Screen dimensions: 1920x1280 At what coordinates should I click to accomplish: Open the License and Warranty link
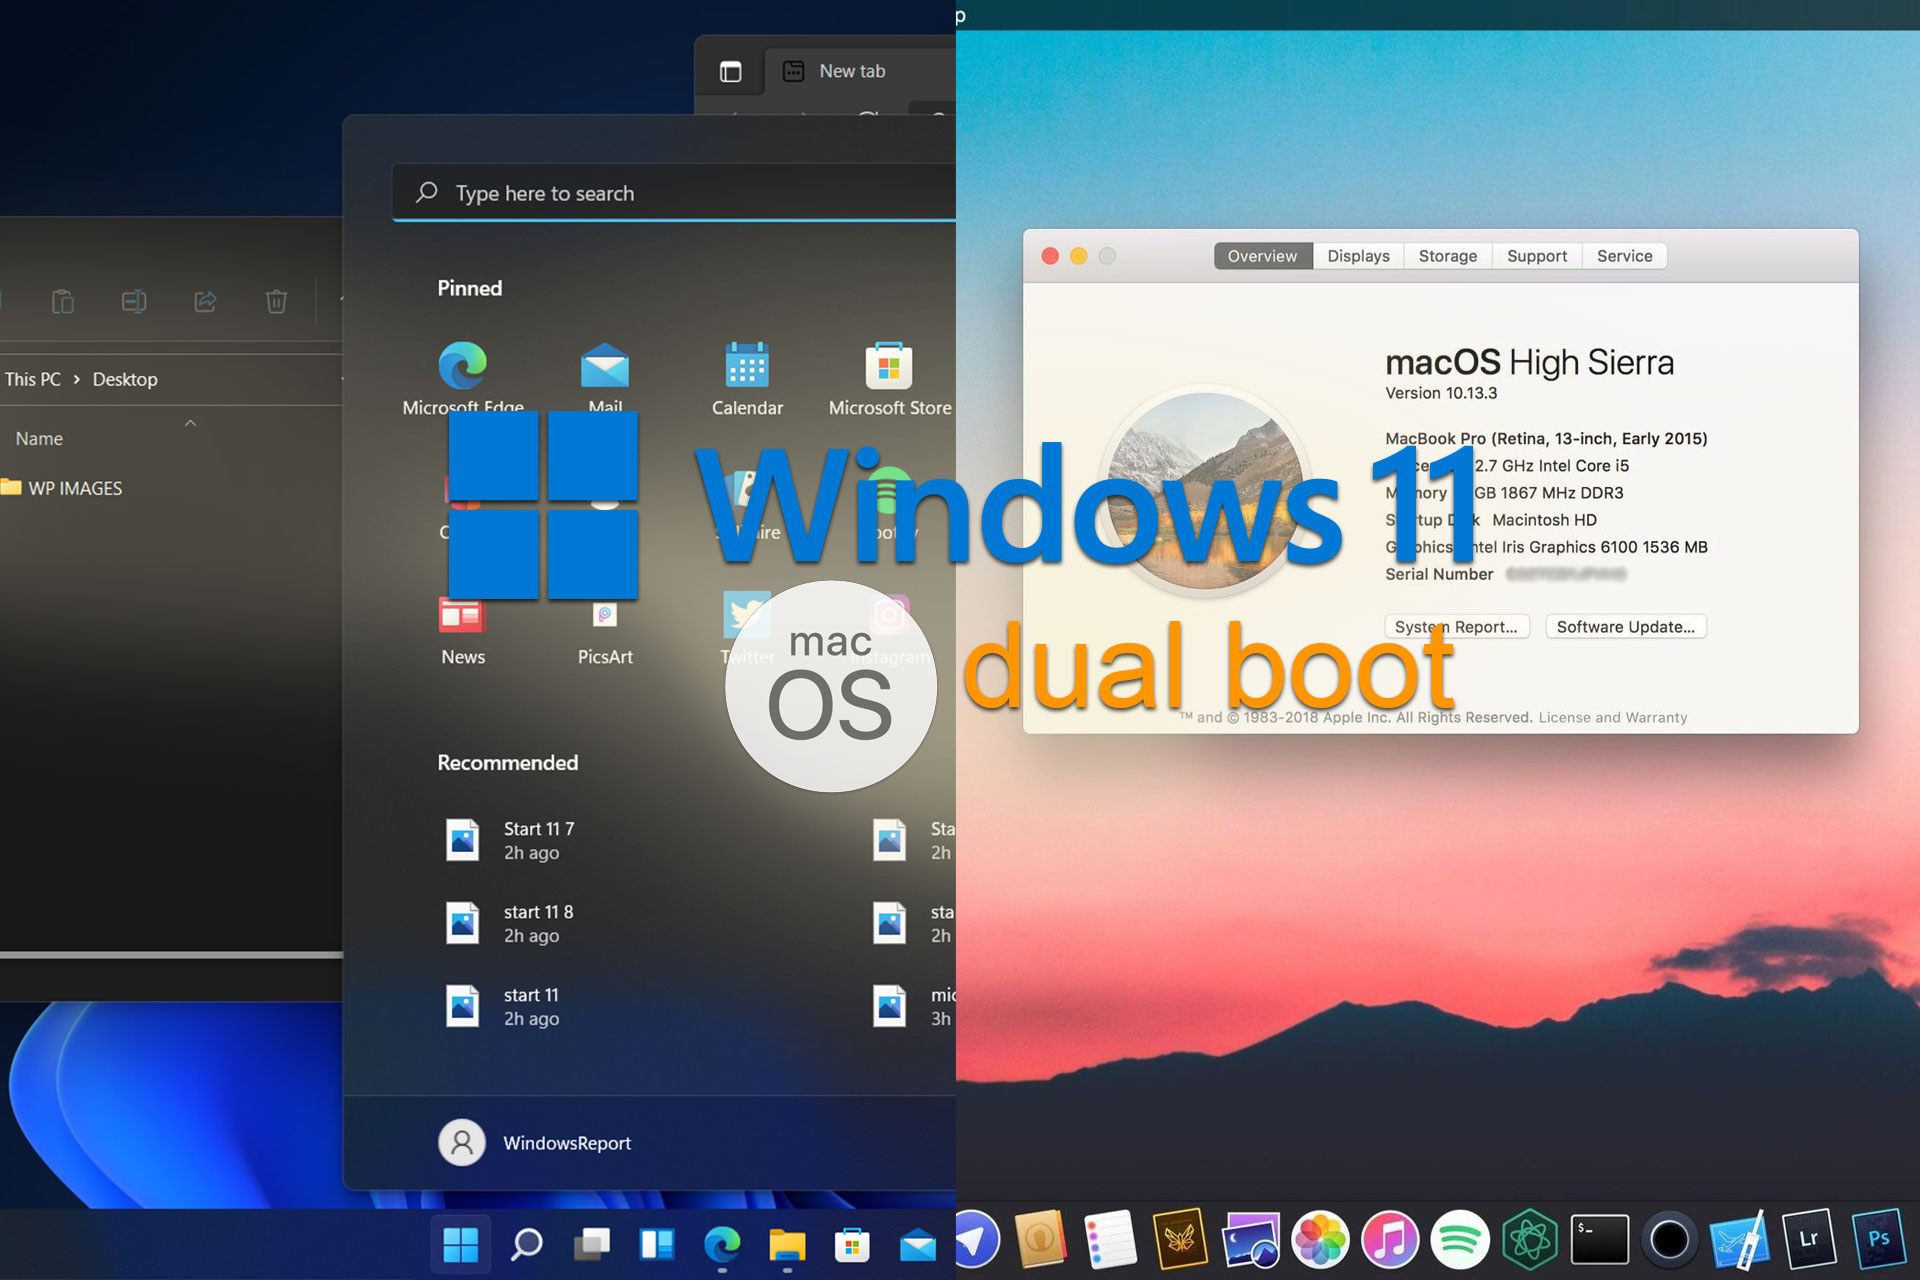(1613, 717)
